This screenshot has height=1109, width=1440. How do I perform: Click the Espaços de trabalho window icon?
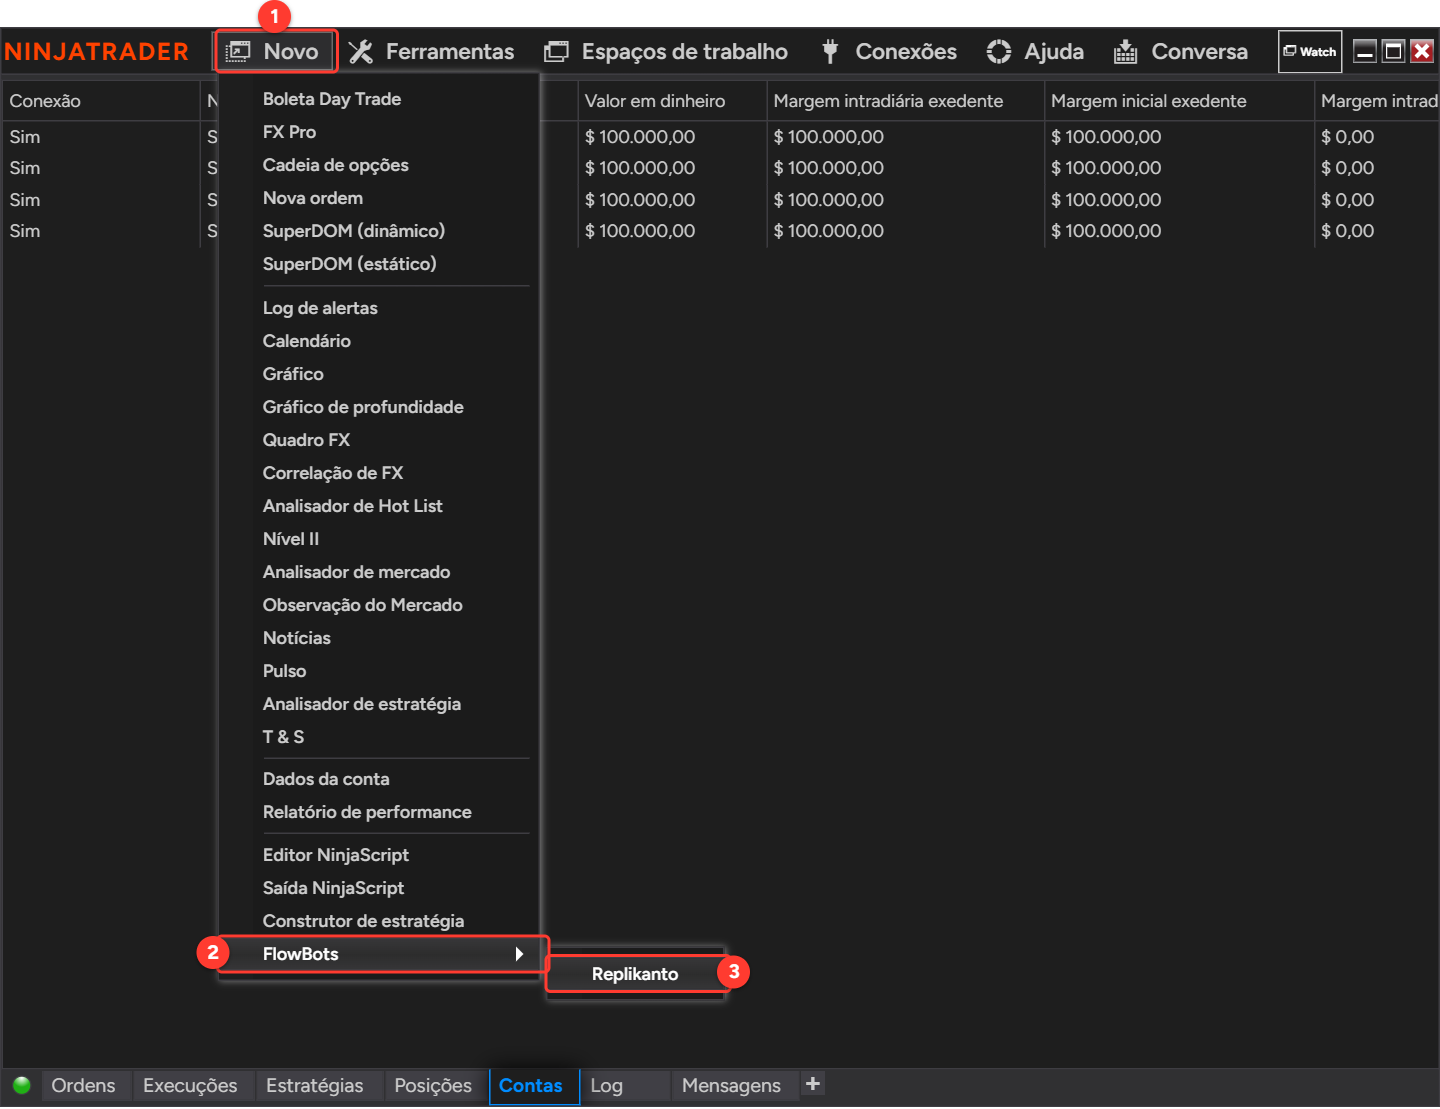click(556, 52)
